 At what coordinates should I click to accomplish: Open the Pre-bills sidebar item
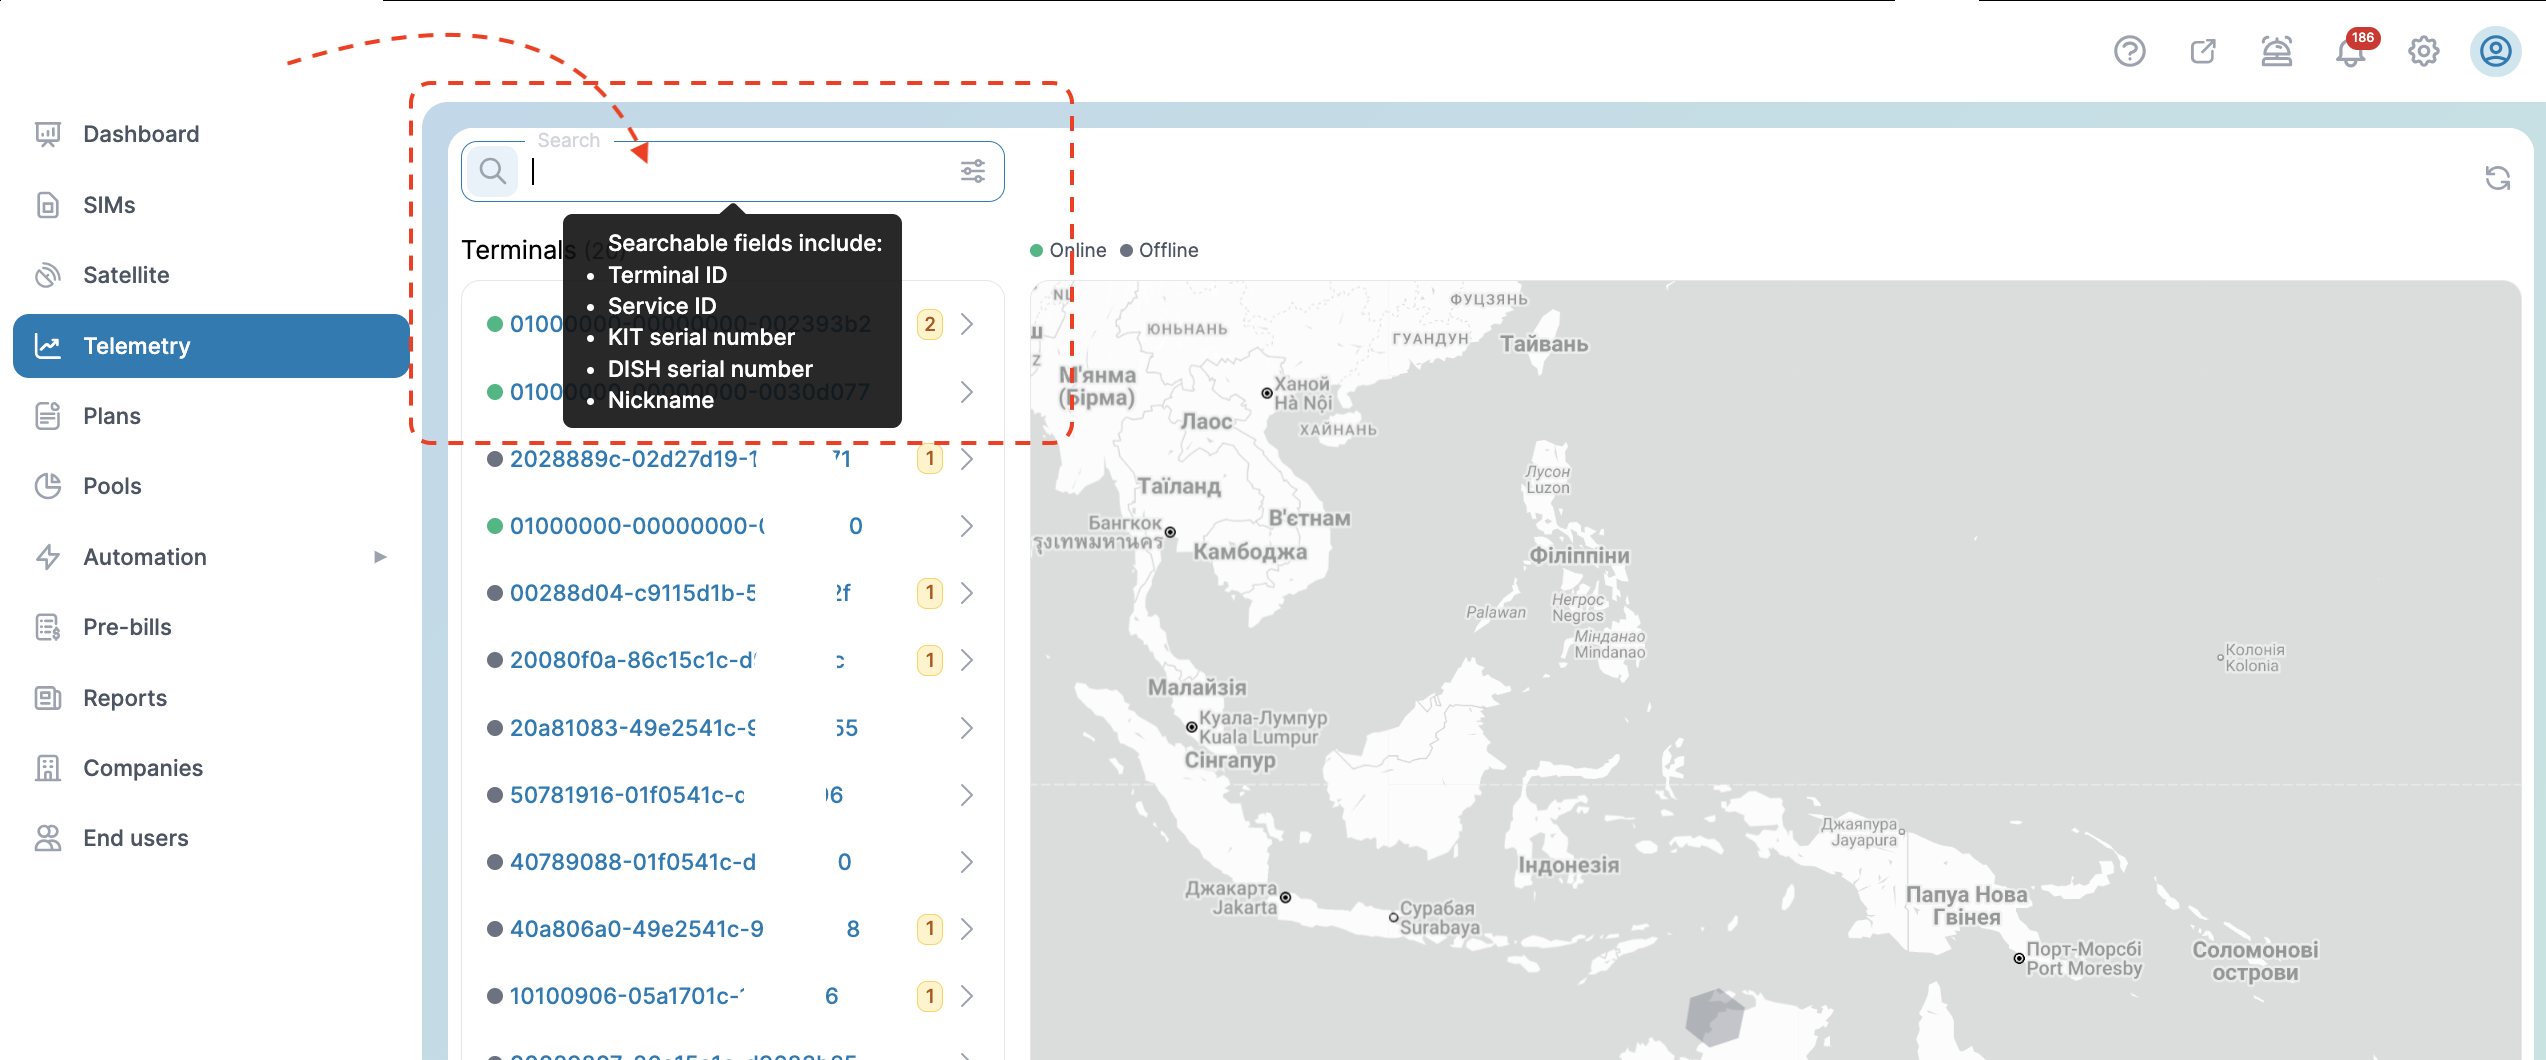(127, 627)
